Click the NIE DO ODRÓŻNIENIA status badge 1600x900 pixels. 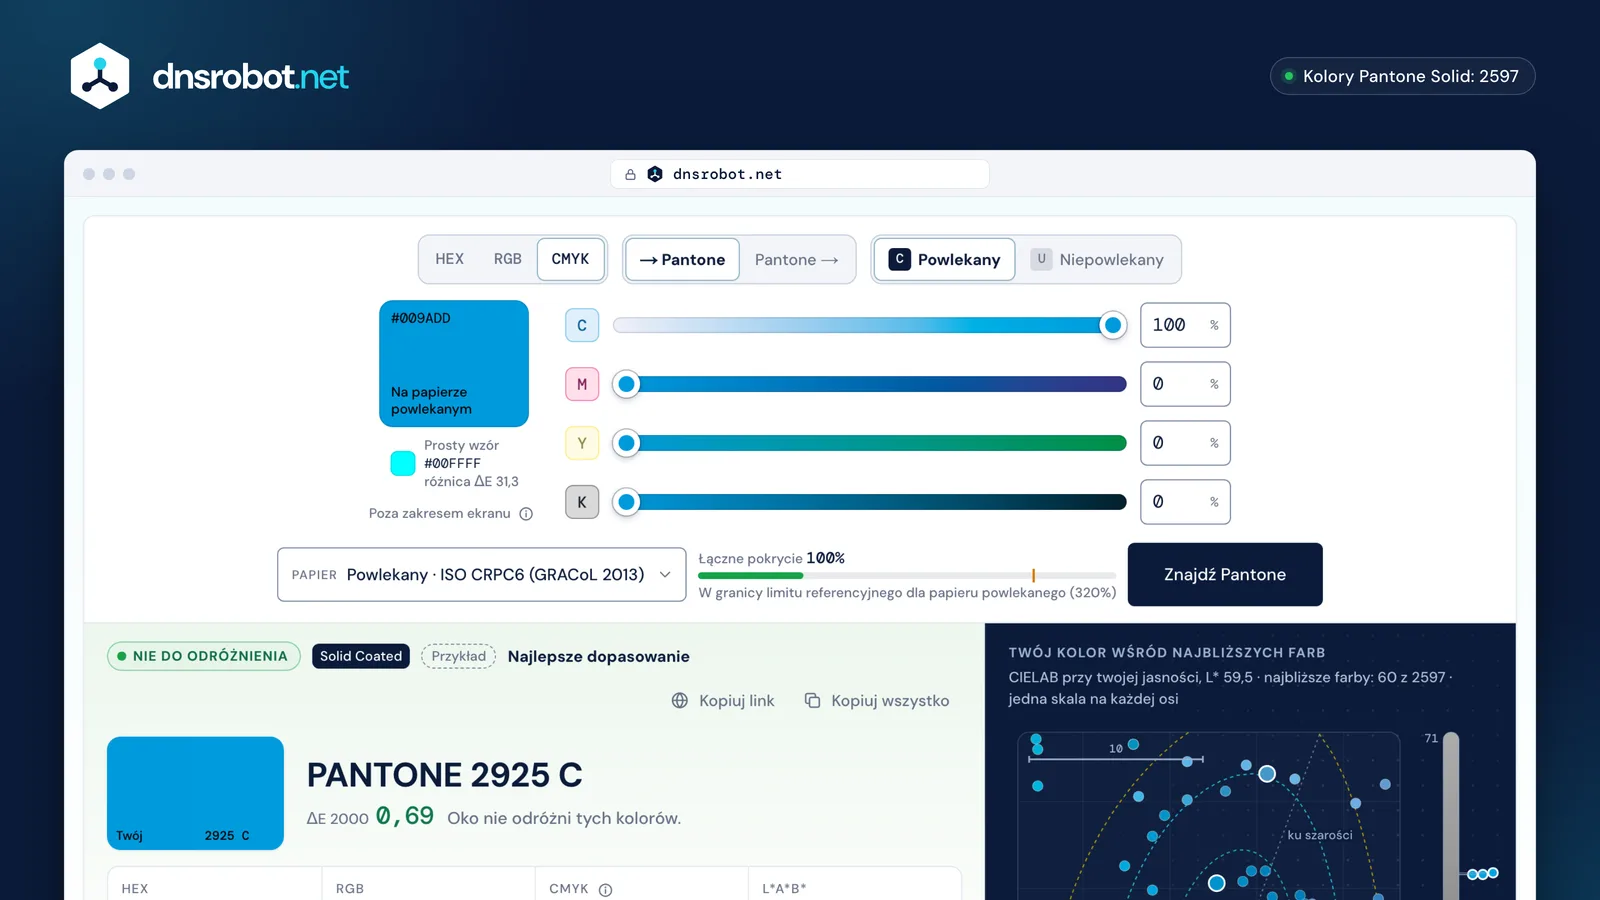(x=204, y=656)
